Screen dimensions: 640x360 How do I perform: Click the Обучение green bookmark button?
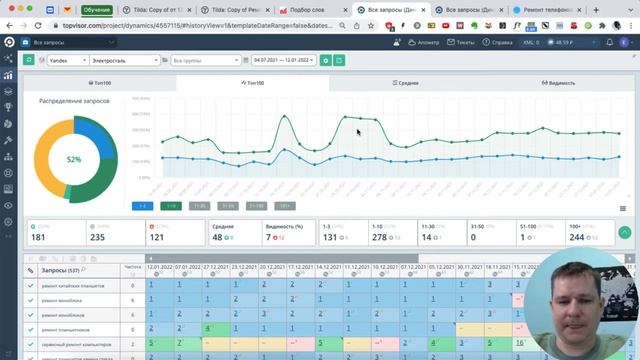[x=97, y=10]
